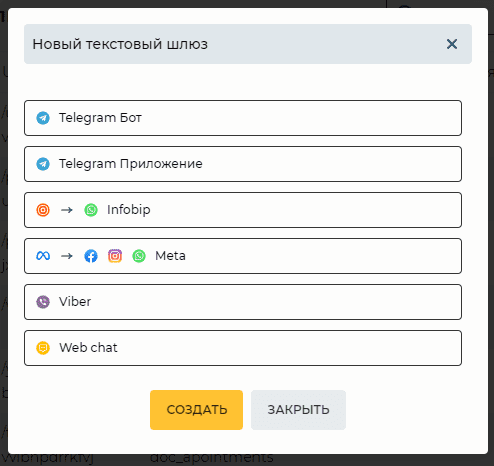Click the Facebook icon in Meta row
The width and height of the screenshot is (494, 466).
pos(91,256)
